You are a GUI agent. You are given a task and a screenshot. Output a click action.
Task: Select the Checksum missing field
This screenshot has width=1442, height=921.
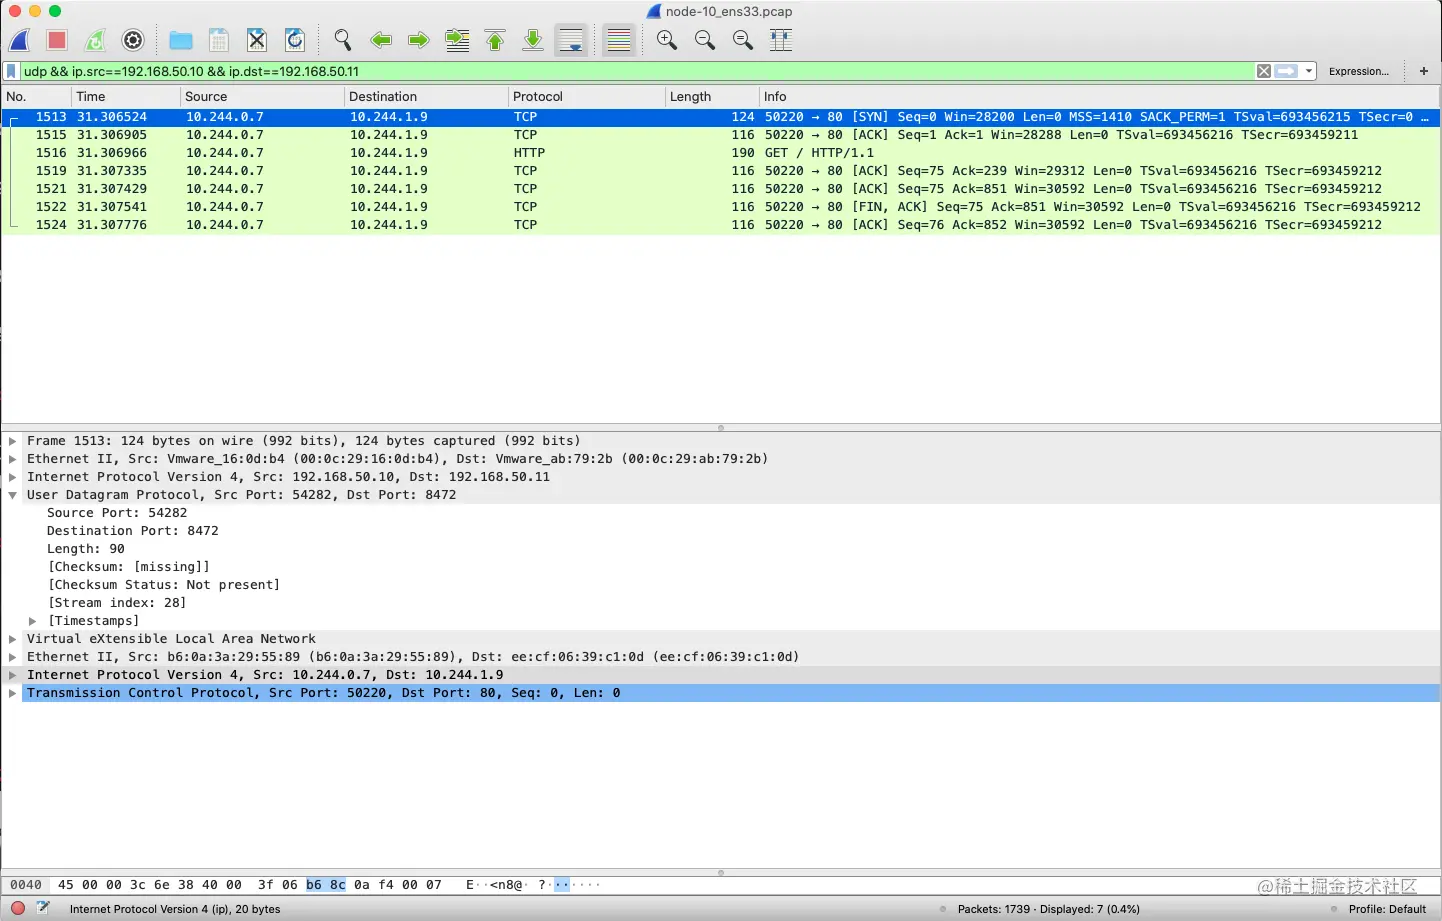click(x=129, y=567)
